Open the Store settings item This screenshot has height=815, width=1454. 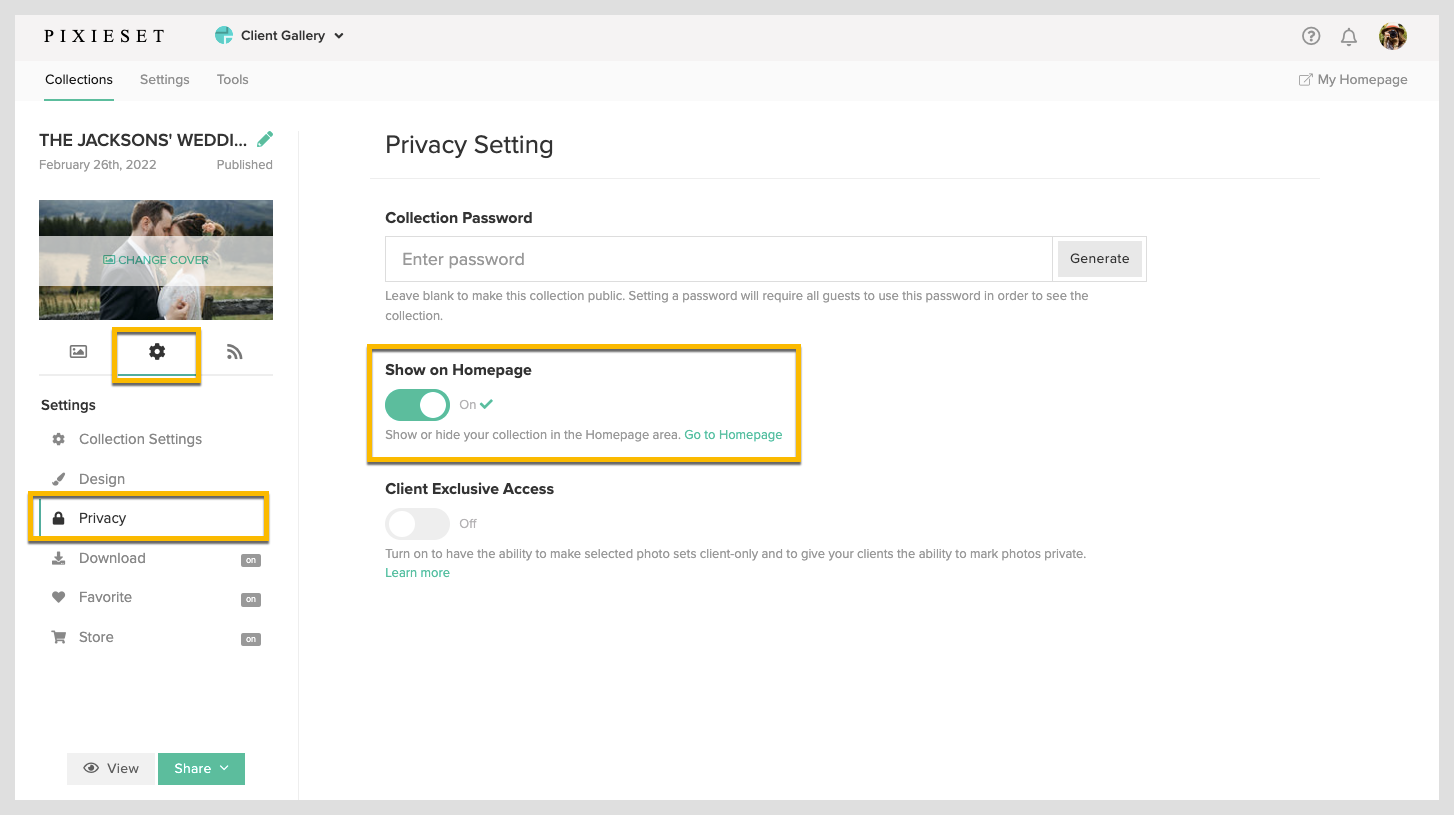[96, 637]
